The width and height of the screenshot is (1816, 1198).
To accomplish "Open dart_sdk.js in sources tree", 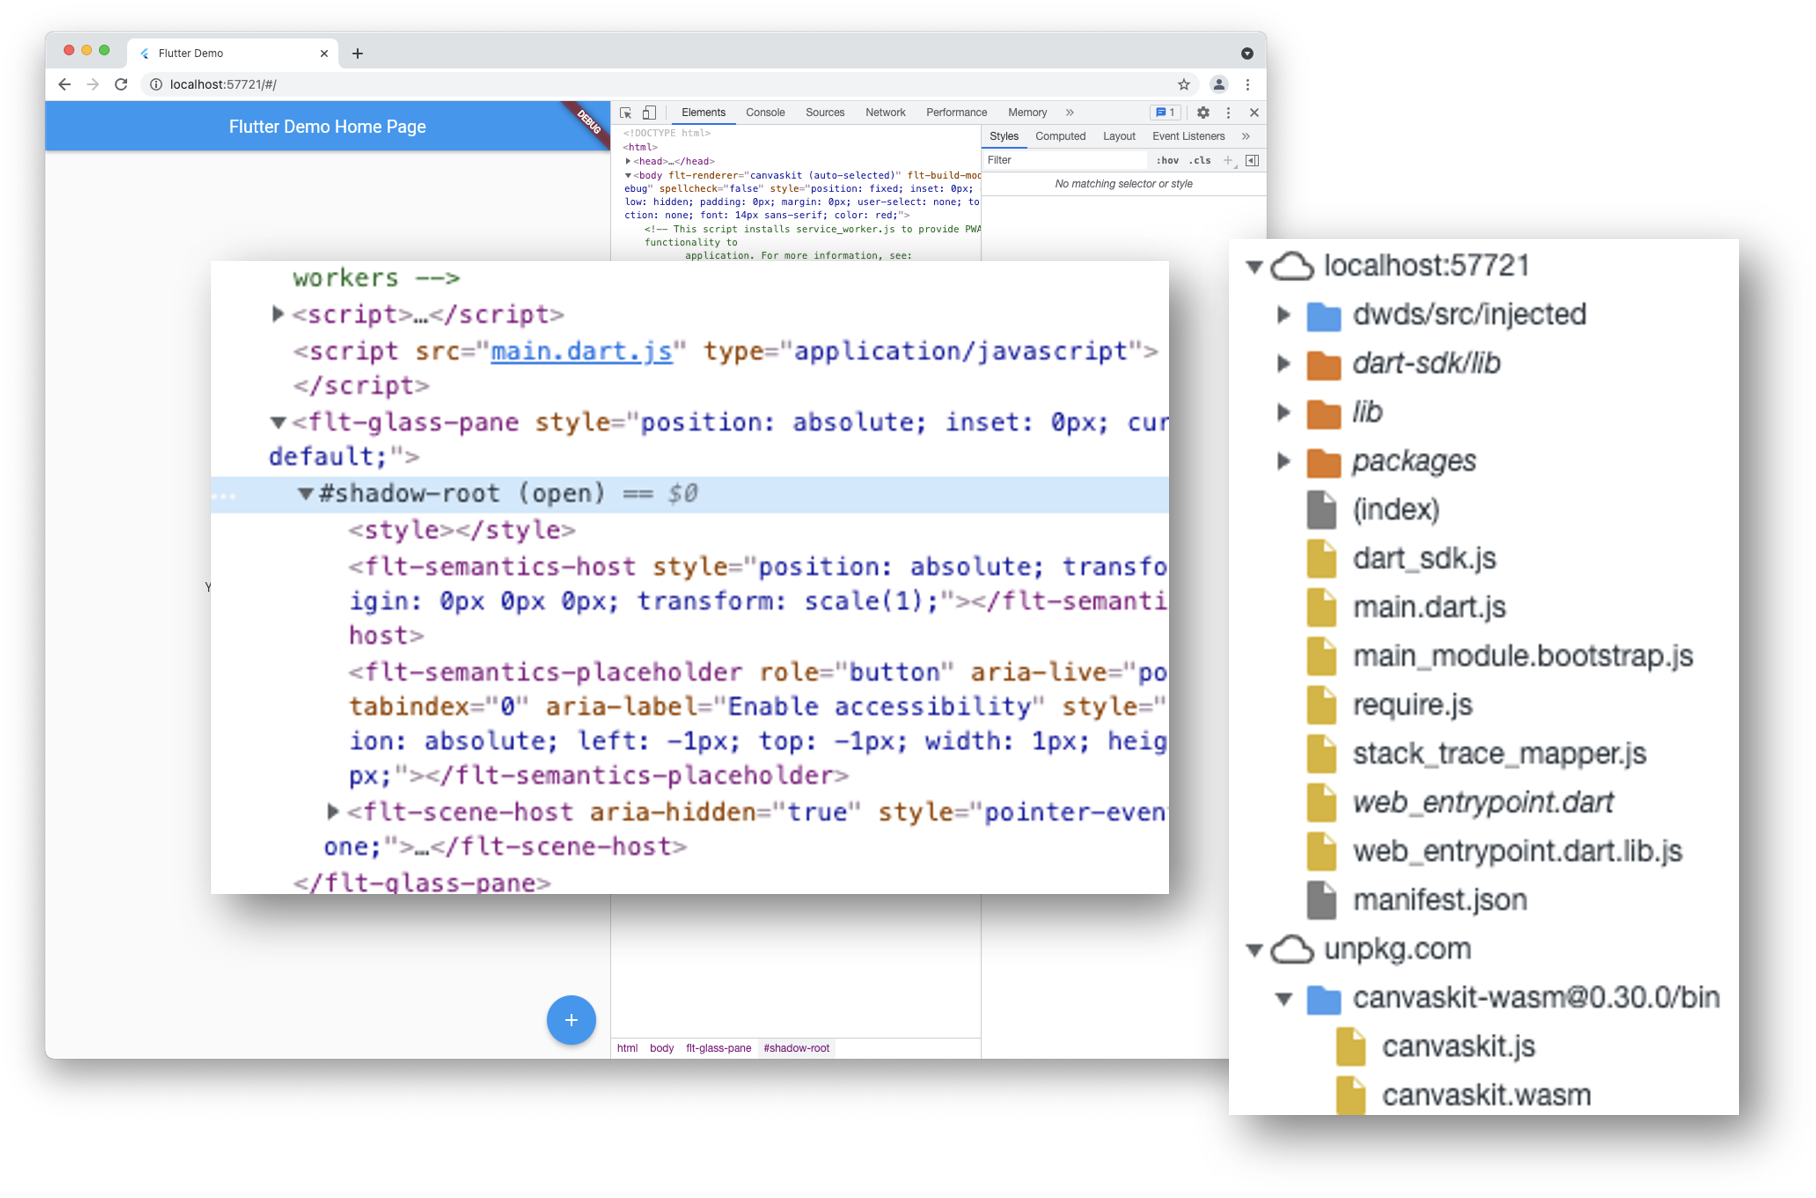I will [x=1423, y=559].
